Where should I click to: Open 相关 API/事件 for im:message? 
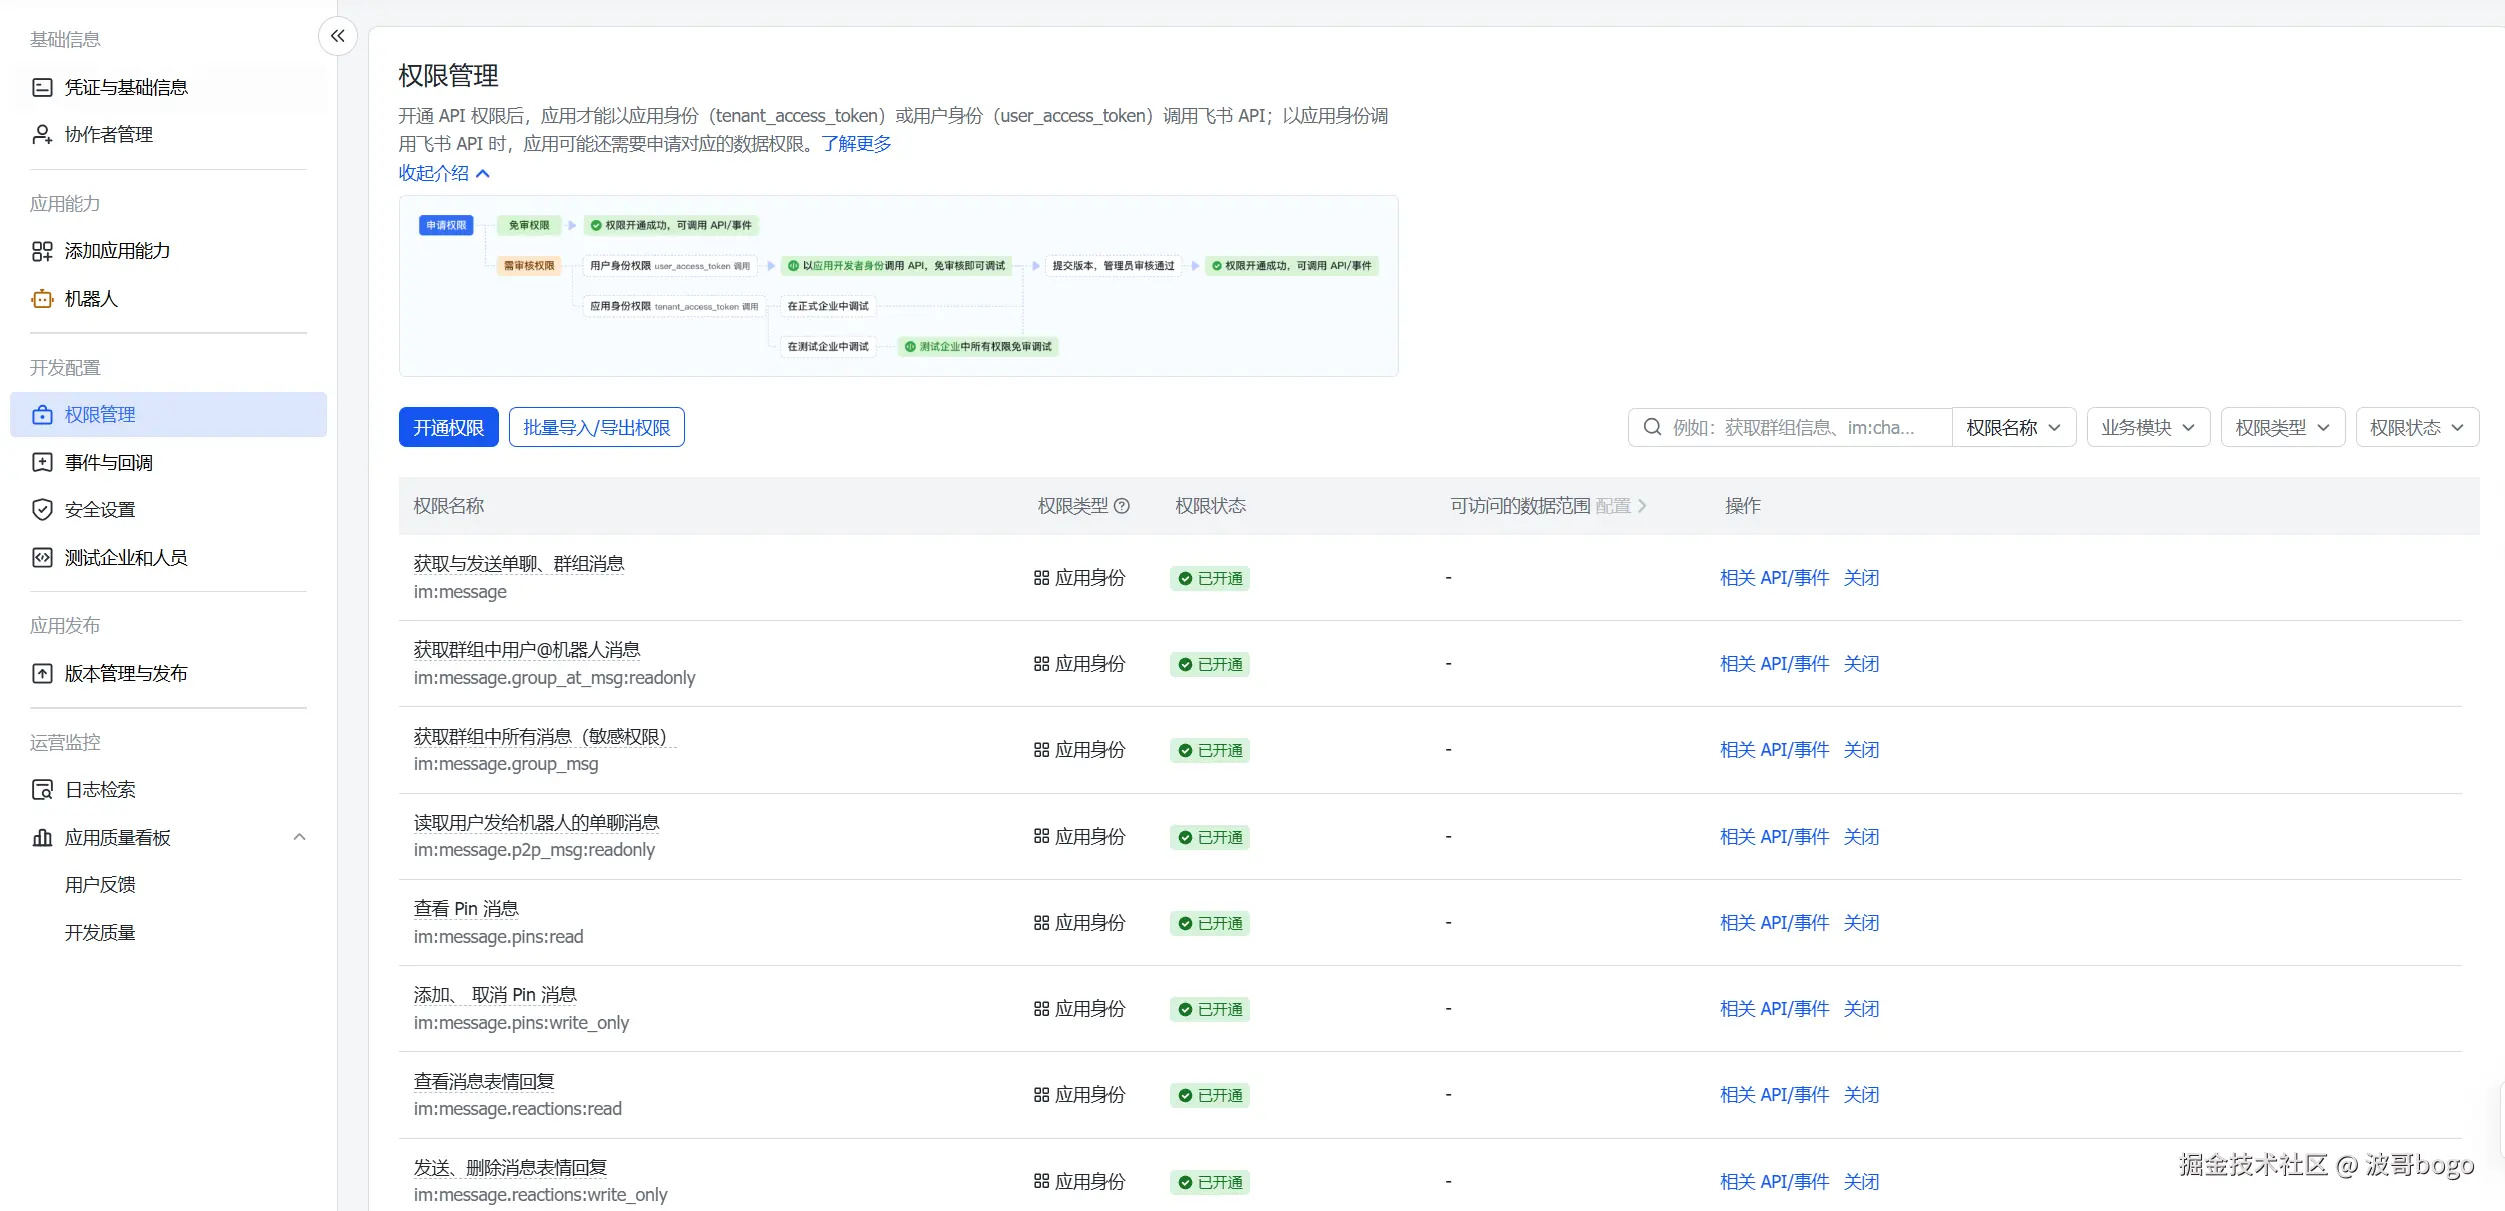(x=1775, y=578)
